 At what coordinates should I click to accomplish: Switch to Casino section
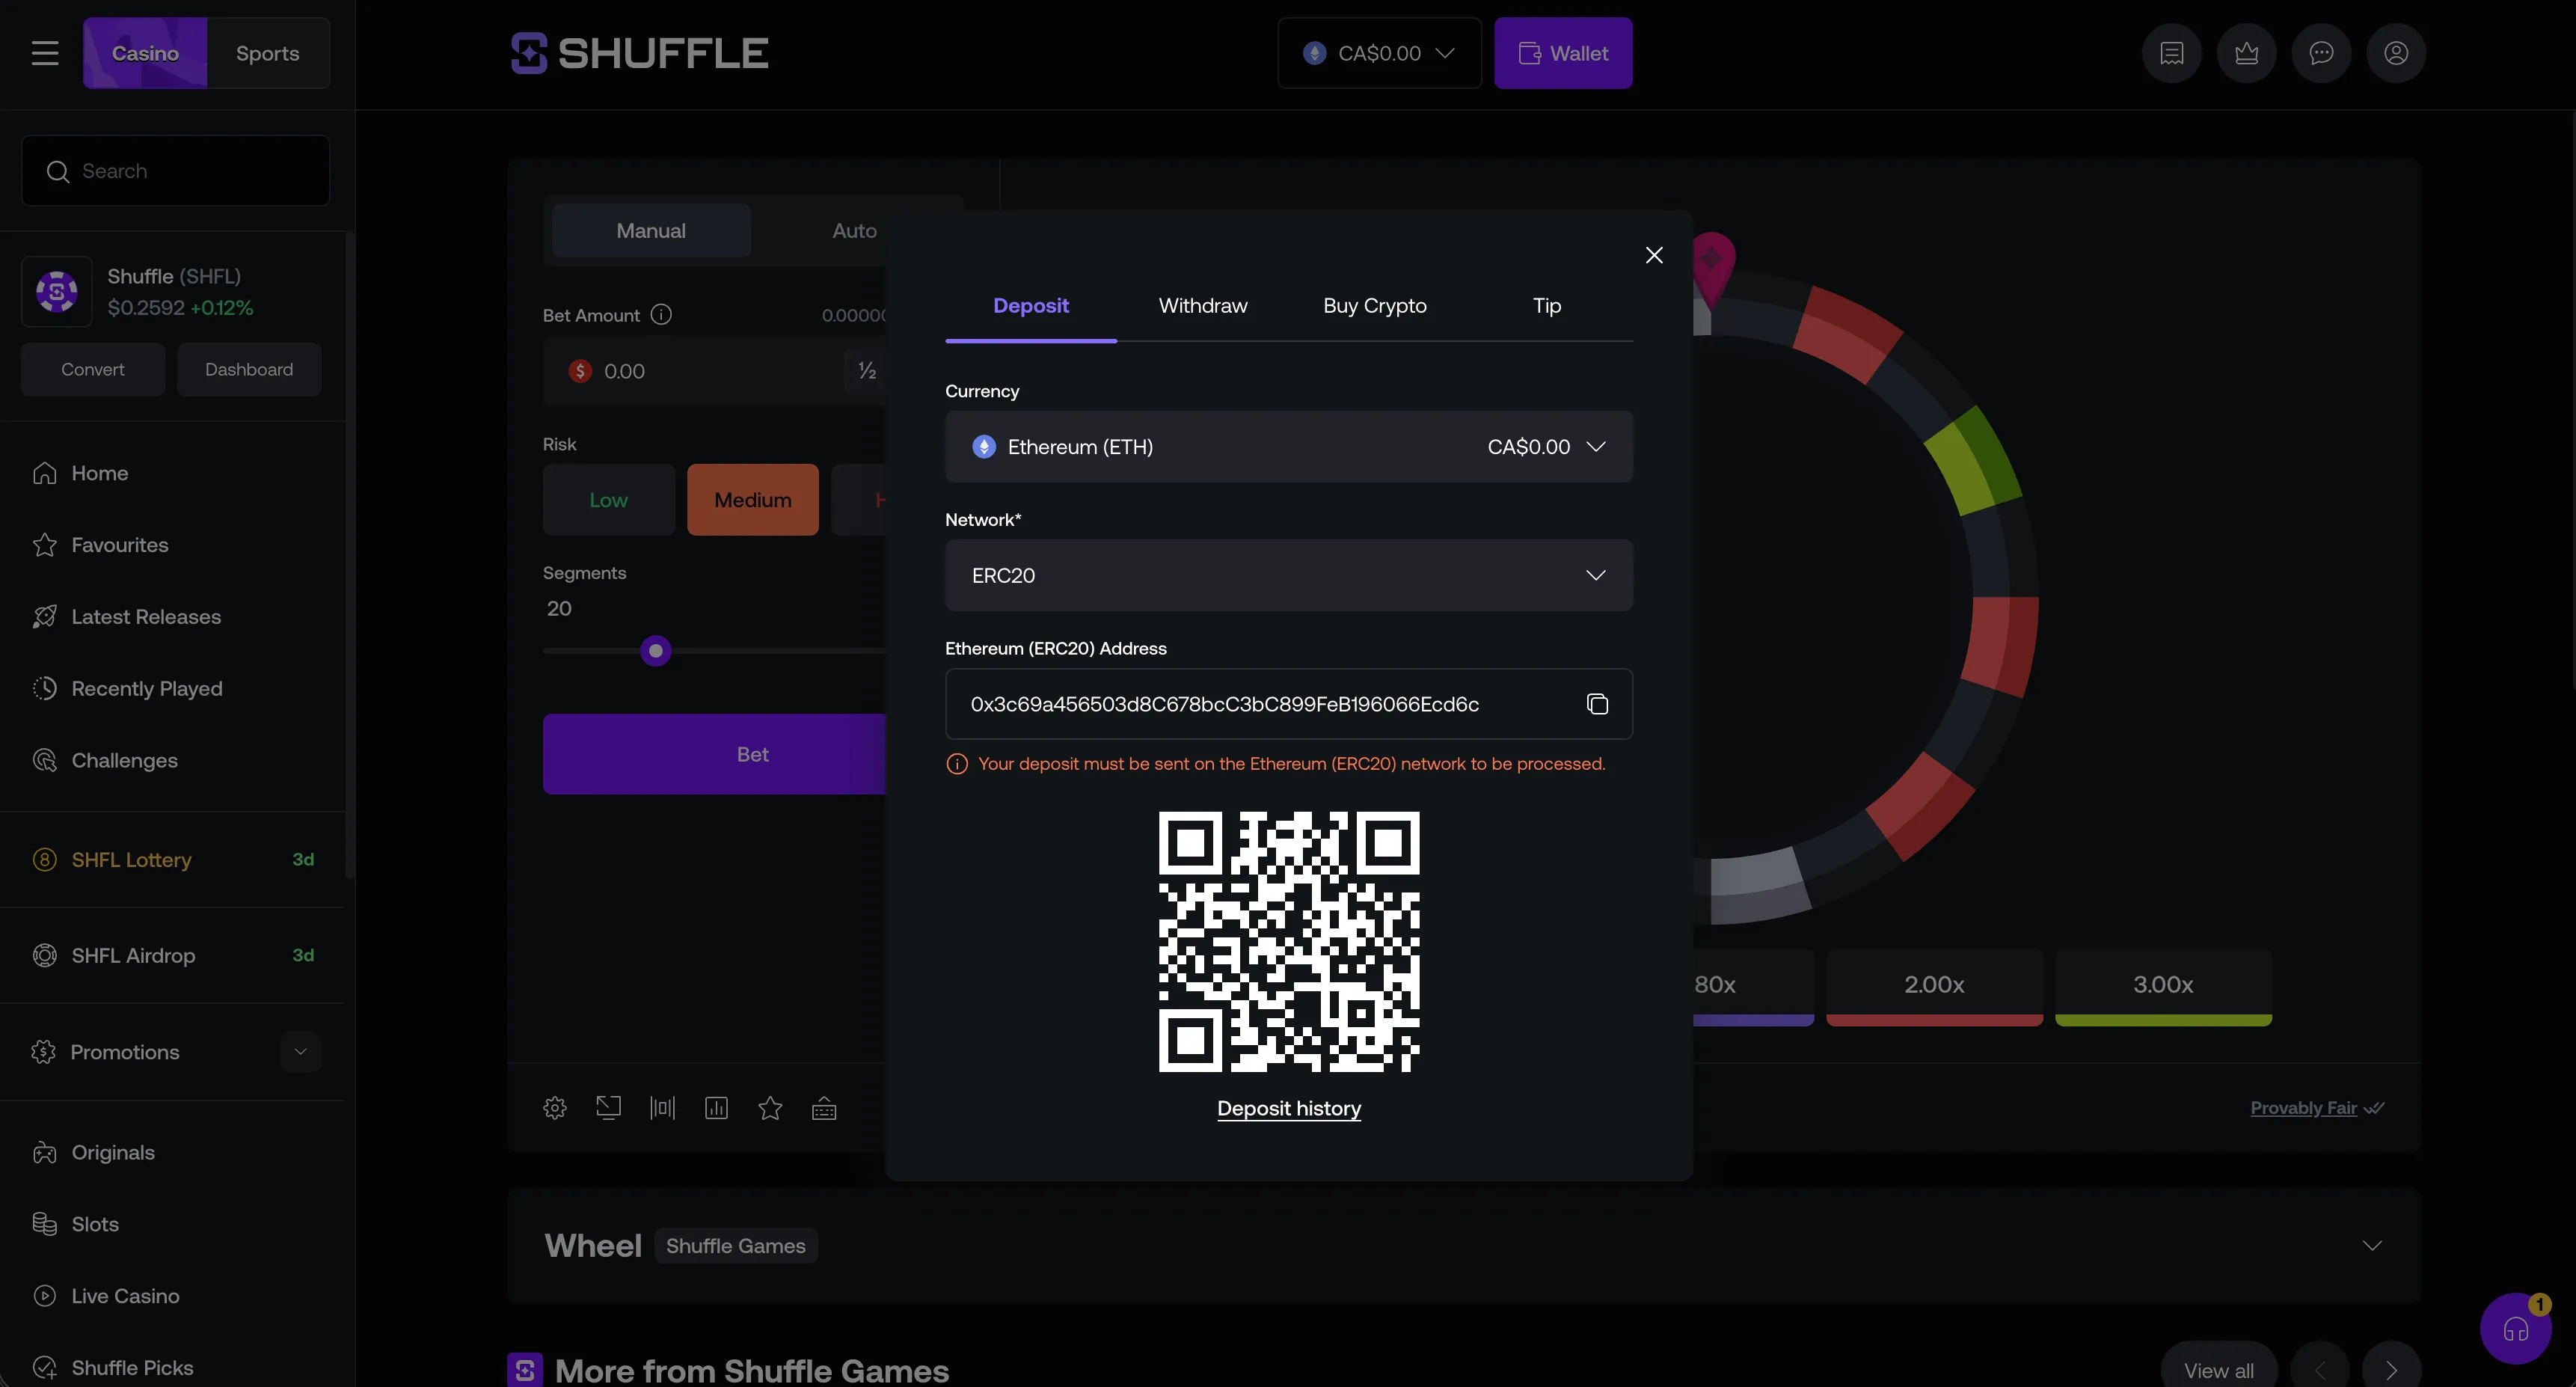pyautogui.click(x=145, y=53)
